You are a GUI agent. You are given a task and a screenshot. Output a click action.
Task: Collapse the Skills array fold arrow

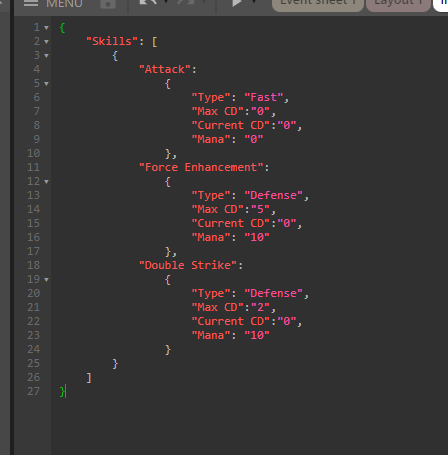(x=46, y=42)
